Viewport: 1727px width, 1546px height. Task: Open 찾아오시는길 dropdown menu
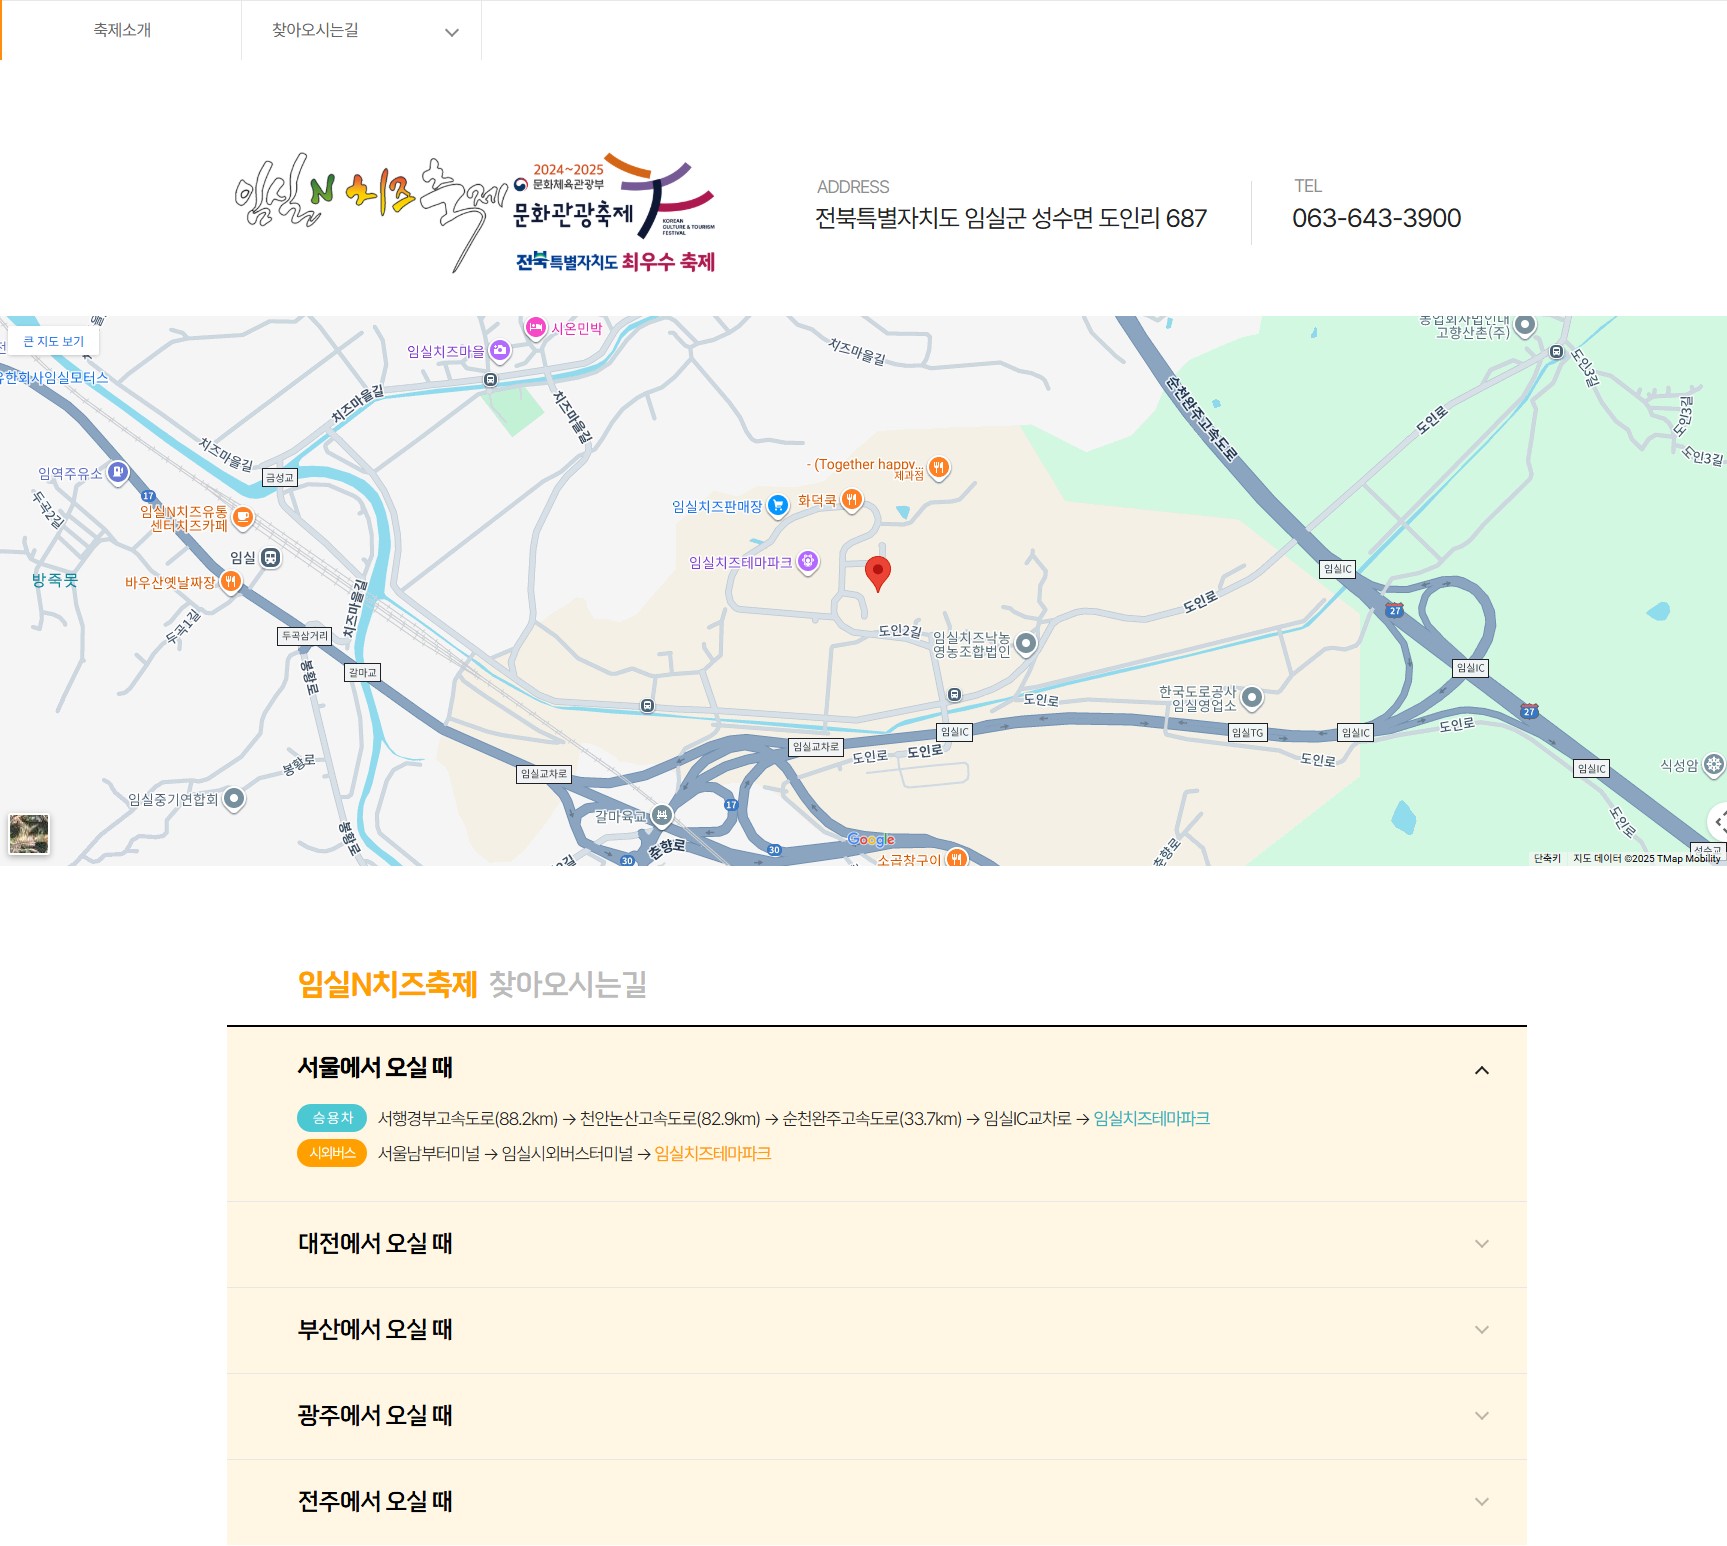361,30
